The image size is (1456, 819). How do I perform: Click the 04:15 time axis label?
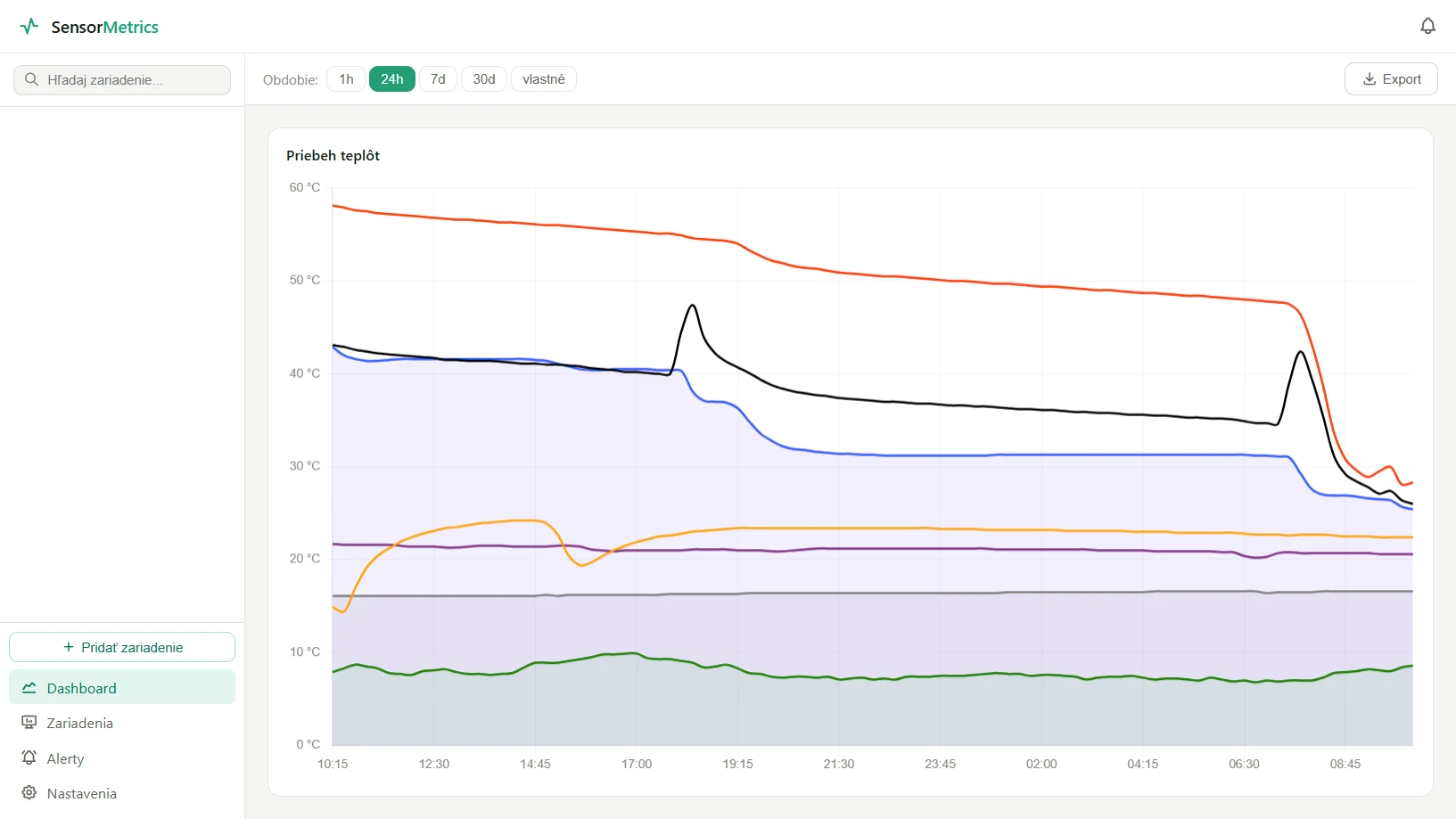[1143, 764]
